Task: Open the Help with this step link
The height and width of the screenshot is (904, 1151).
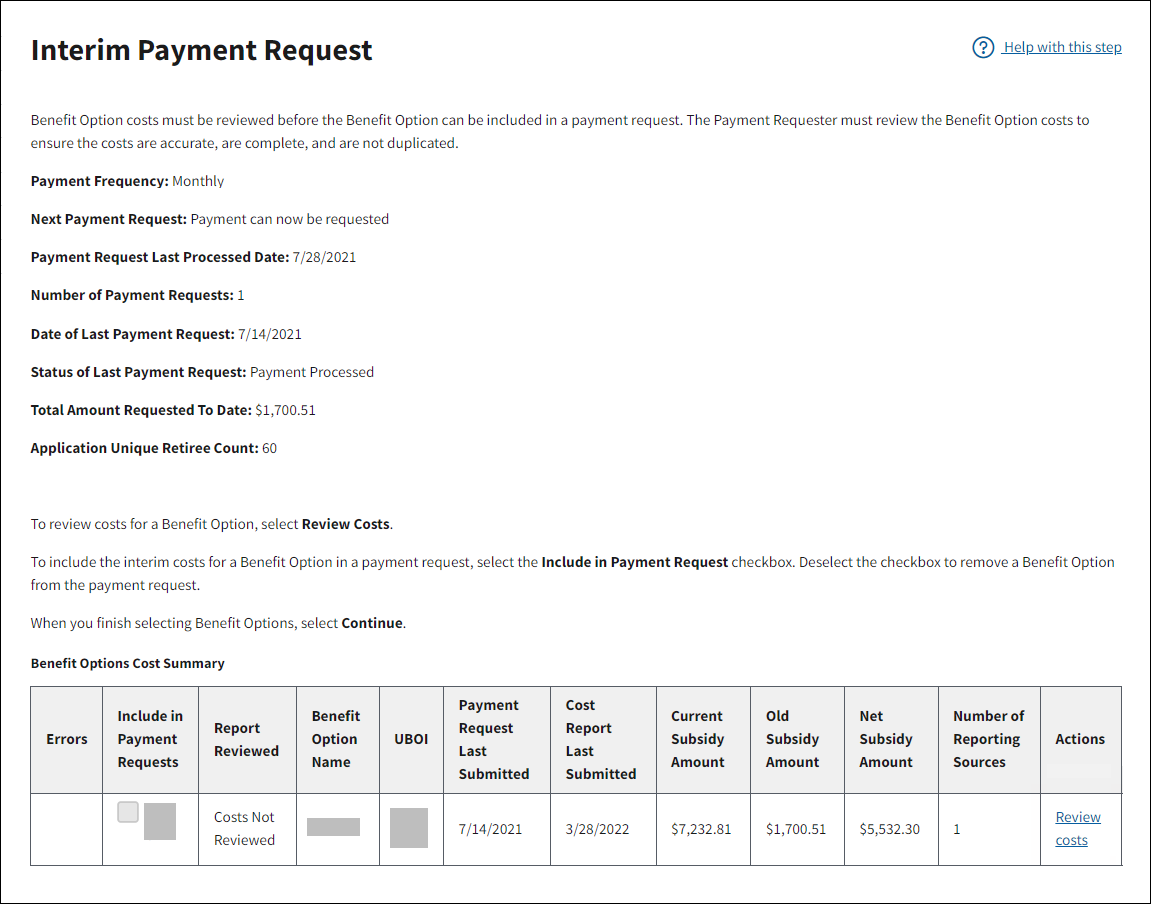Action: tap(1062, 47)
